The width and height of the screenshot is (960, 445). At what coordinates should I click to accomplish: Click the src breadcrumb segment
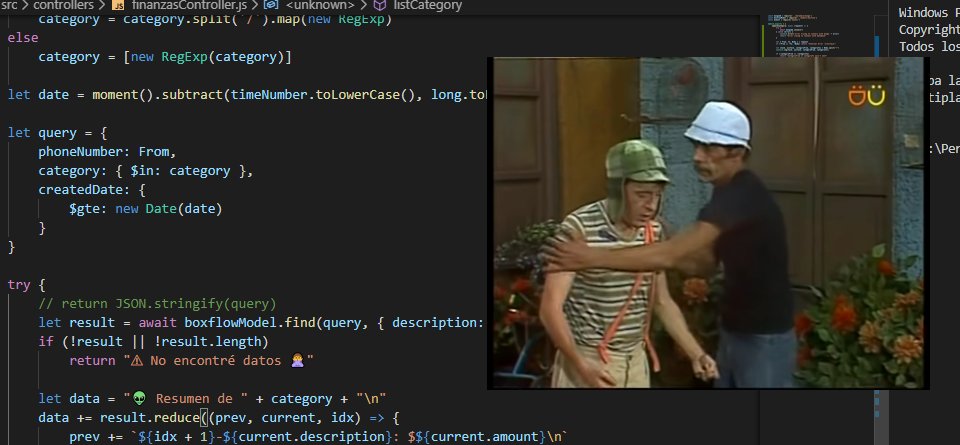[10, 6]
